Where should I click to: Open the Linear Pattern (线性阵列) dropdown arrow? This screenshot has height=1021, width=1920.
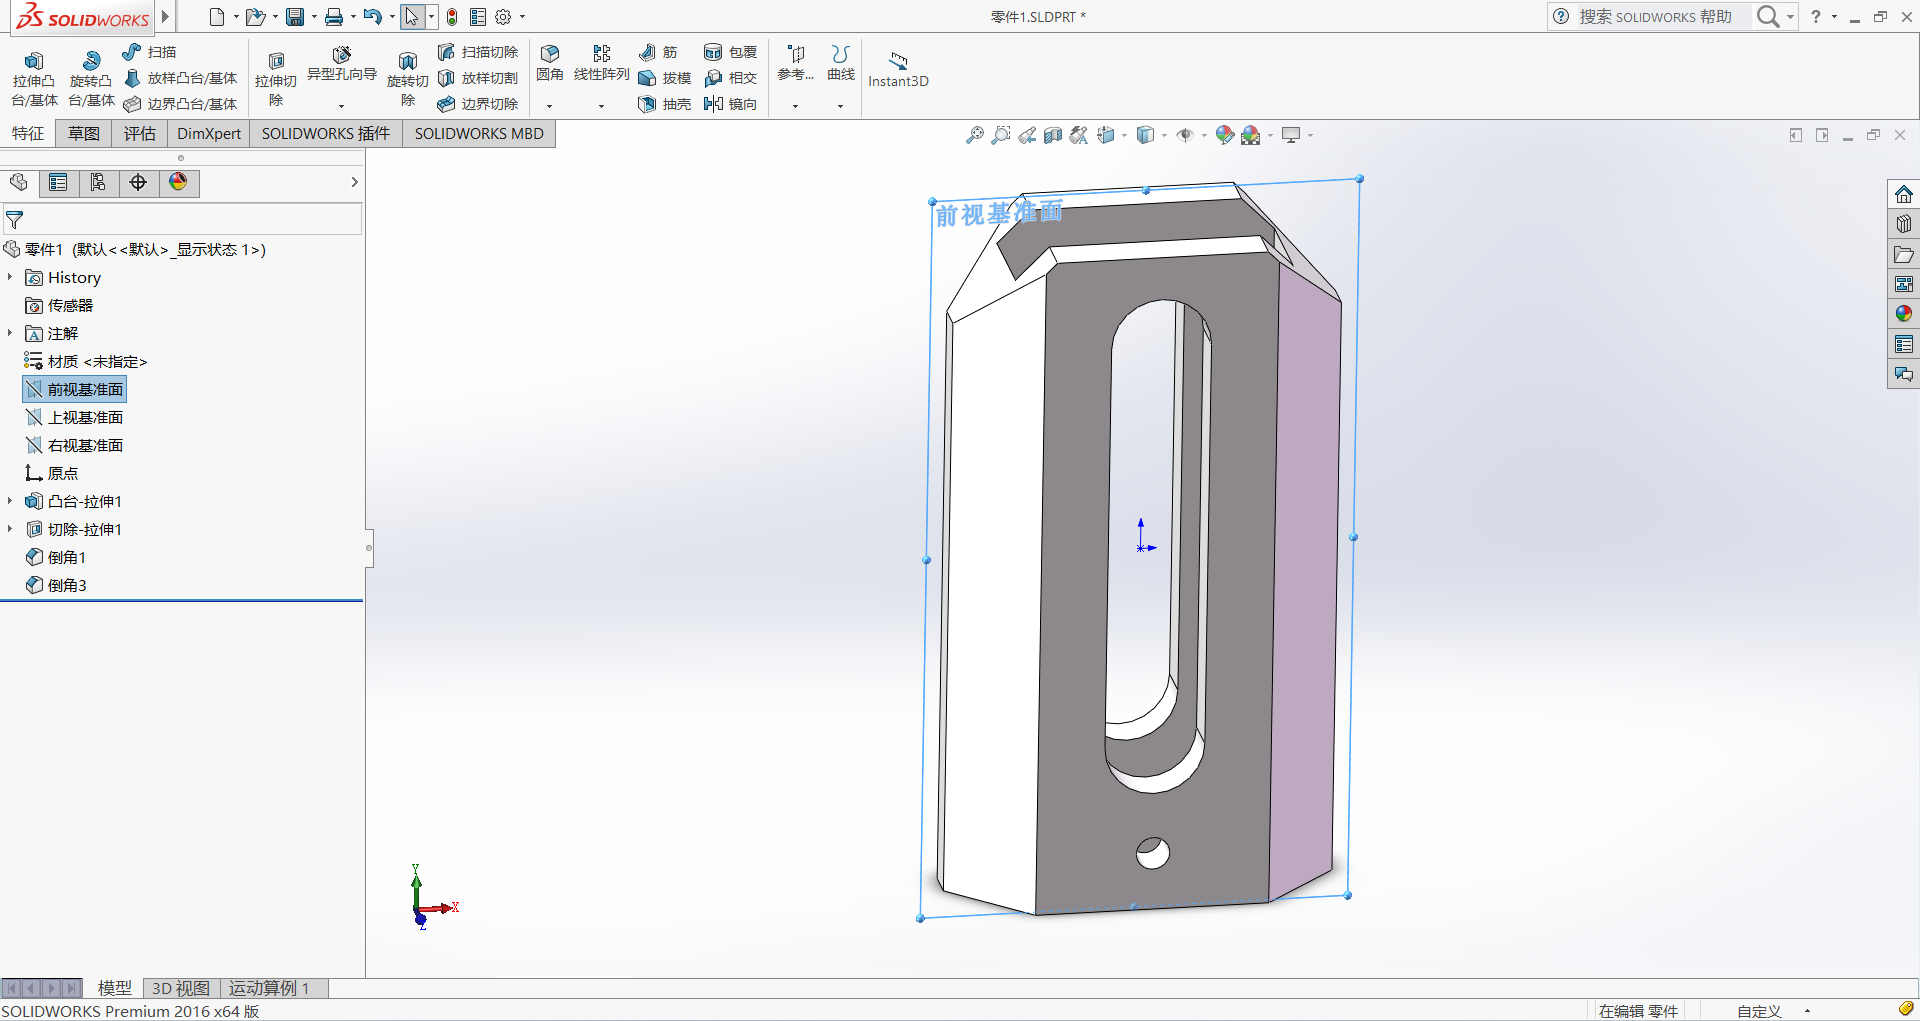(x=601, y=106)
